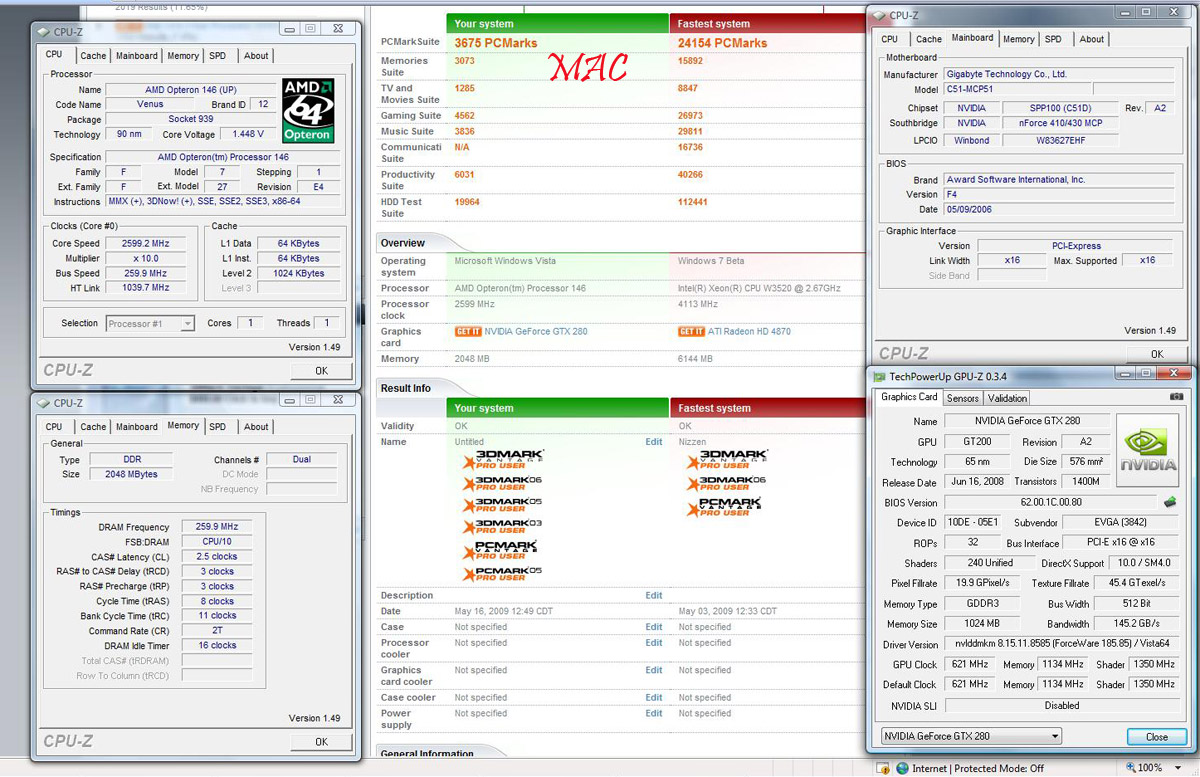Open the Mainboard tab in the CPU-Z processor window

click(x=136, y=56)
